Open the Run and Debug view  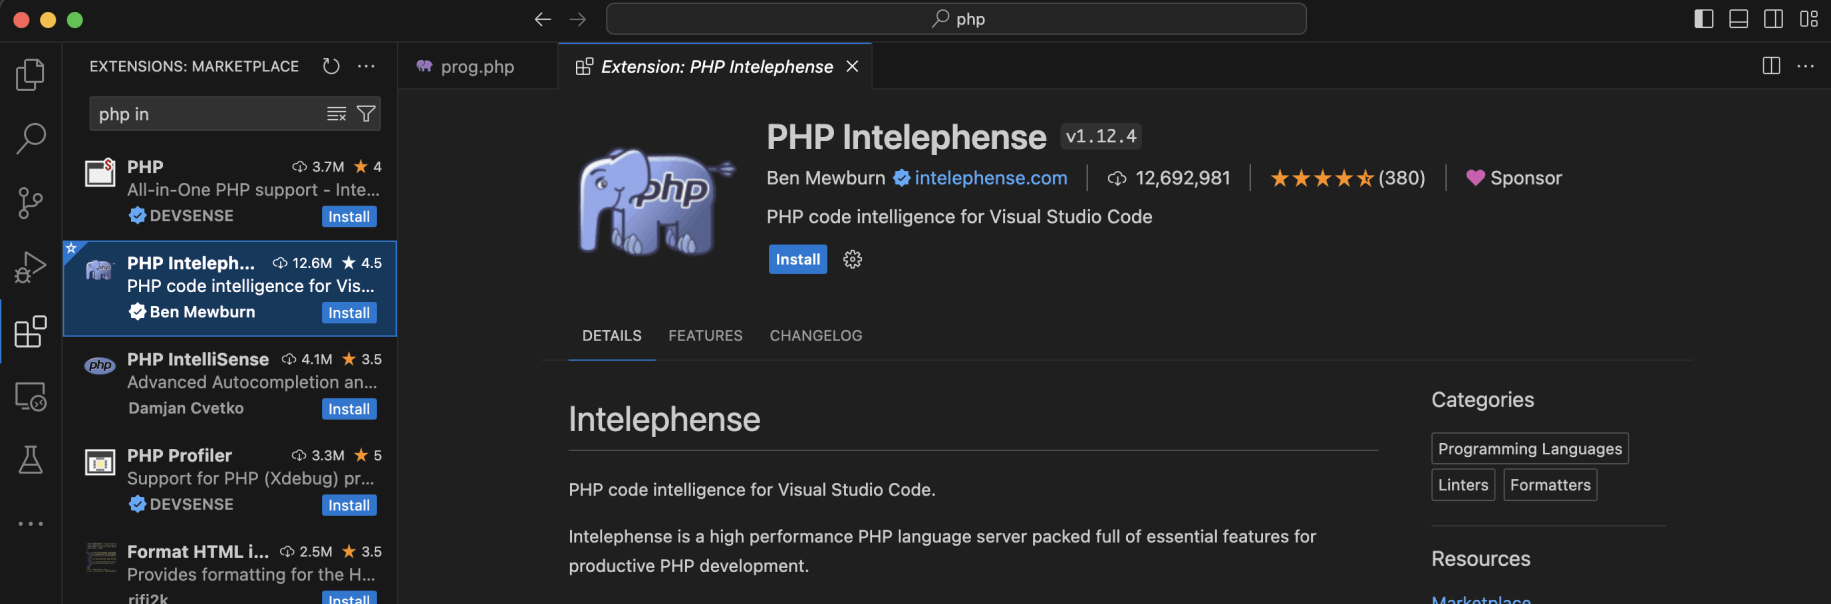coord(30,267)
